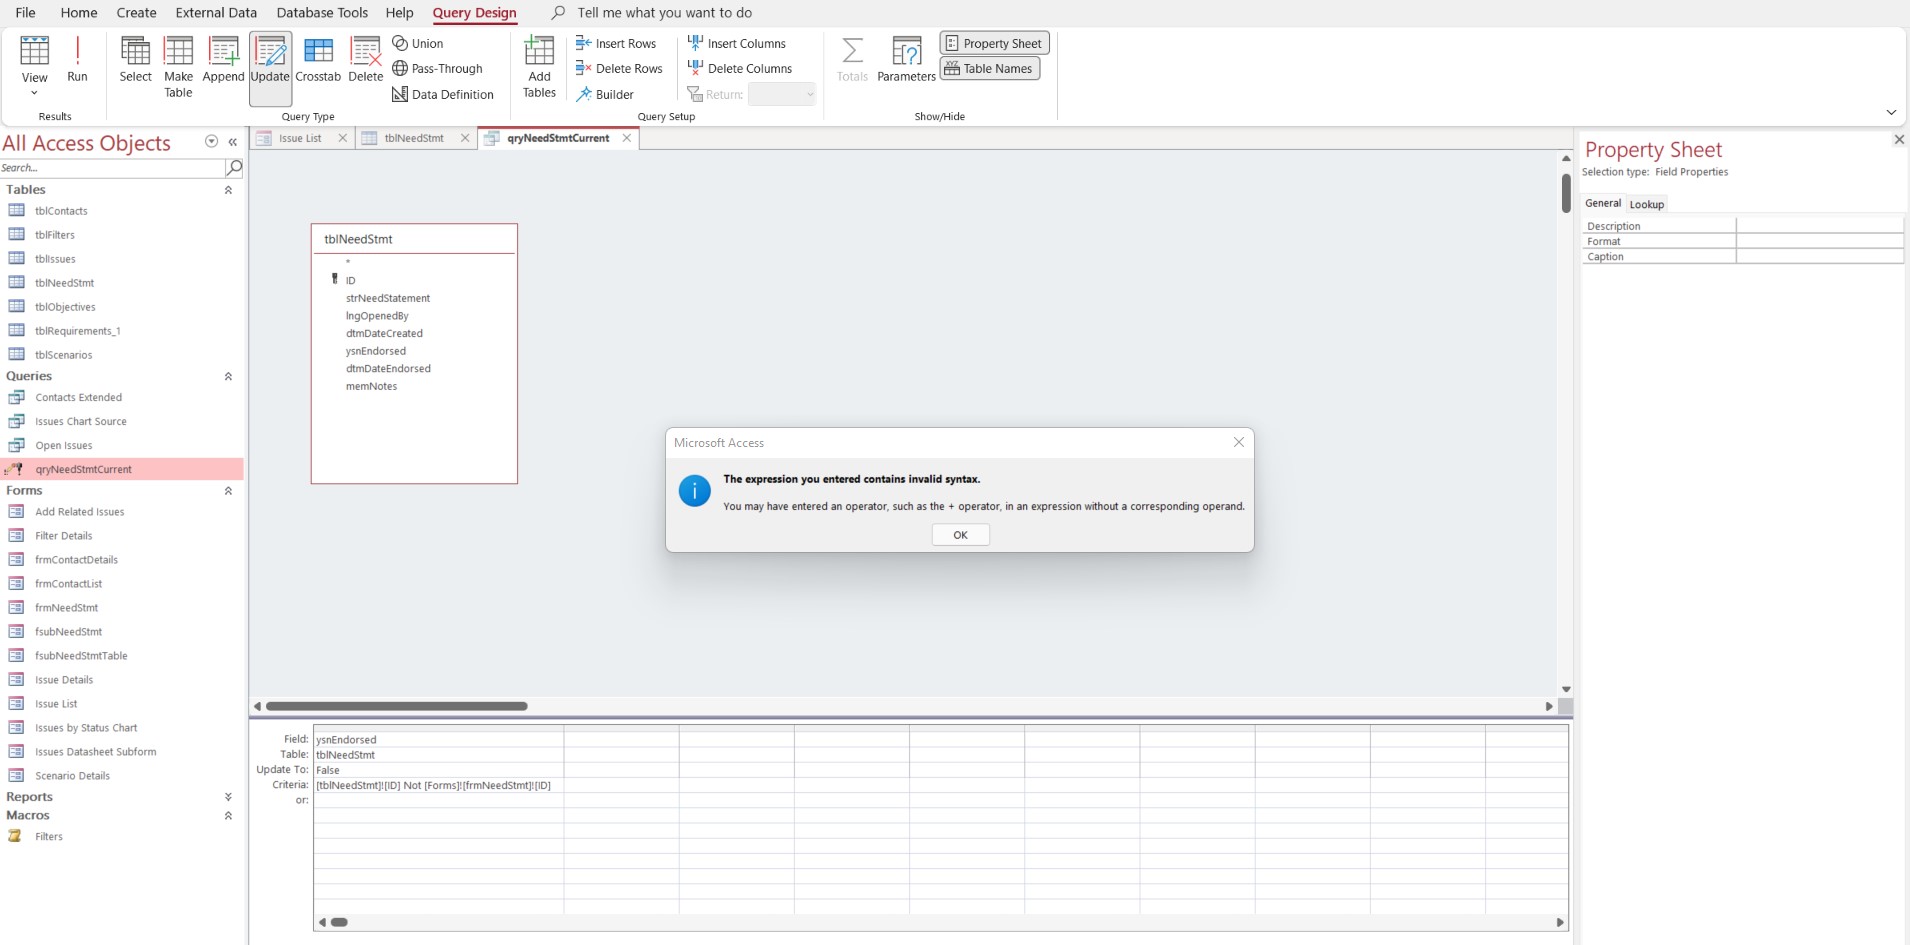The image size is (1910, 945).
Task: Select the General tab in Property Sheet
Action: (x=1603, y=203)
